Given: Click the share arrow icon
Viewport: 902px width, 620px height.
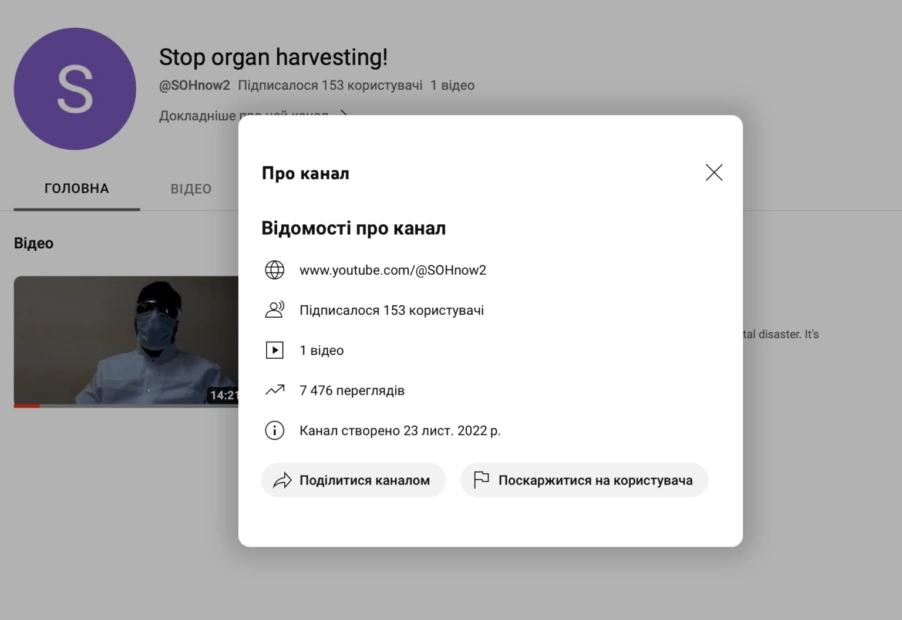Looking at the screenshot, I should point(282,480).
